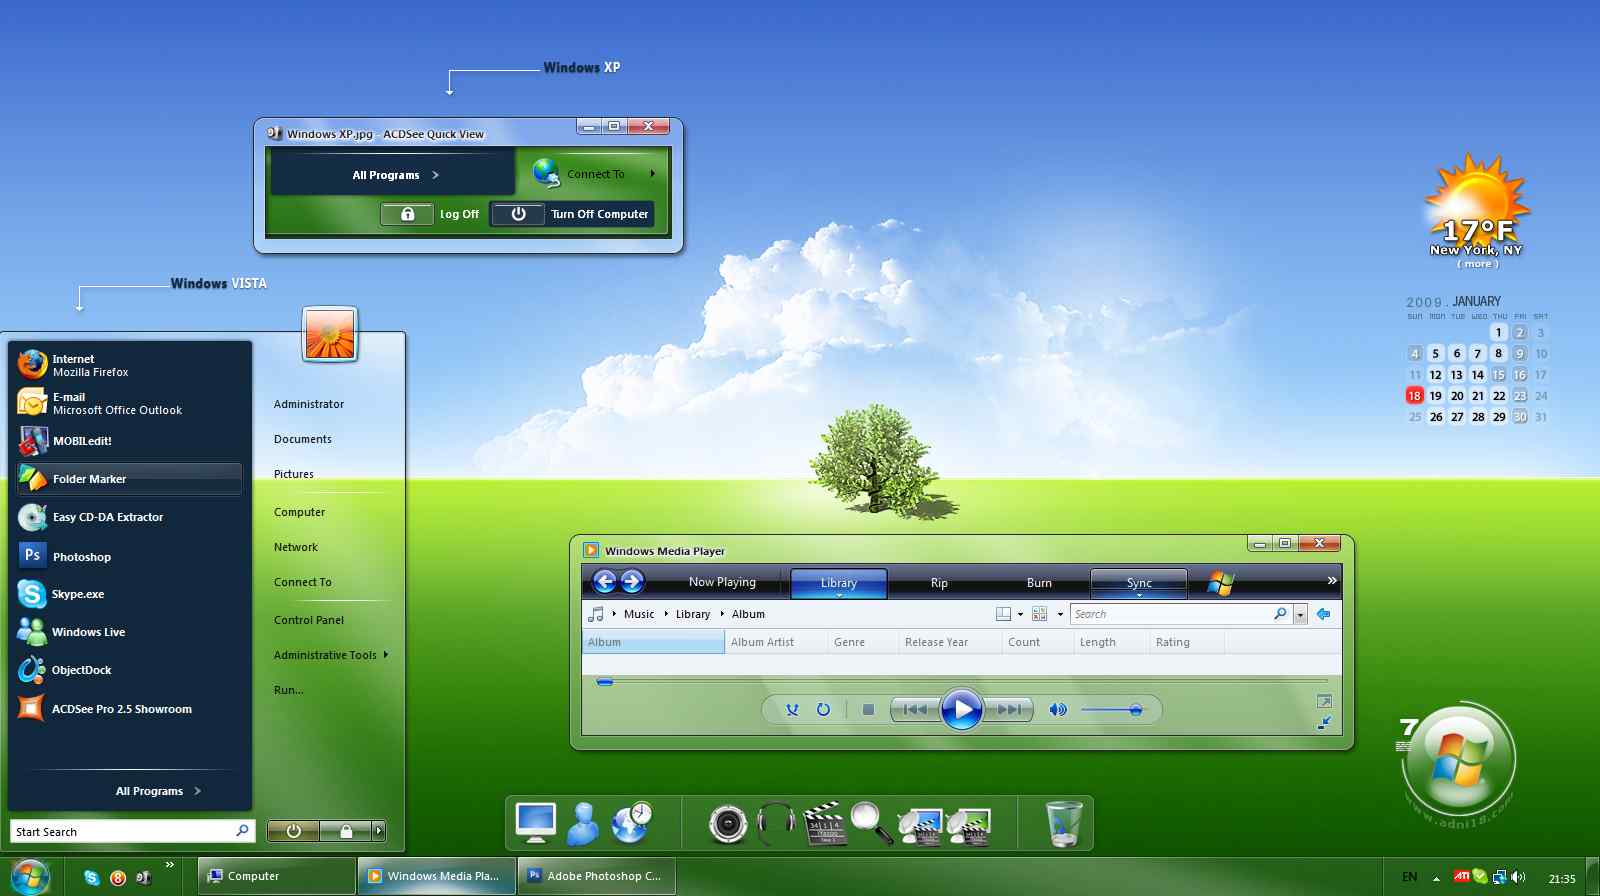Open the magnifier icon in the dock

pyautogui.click(x=871, y=823)
